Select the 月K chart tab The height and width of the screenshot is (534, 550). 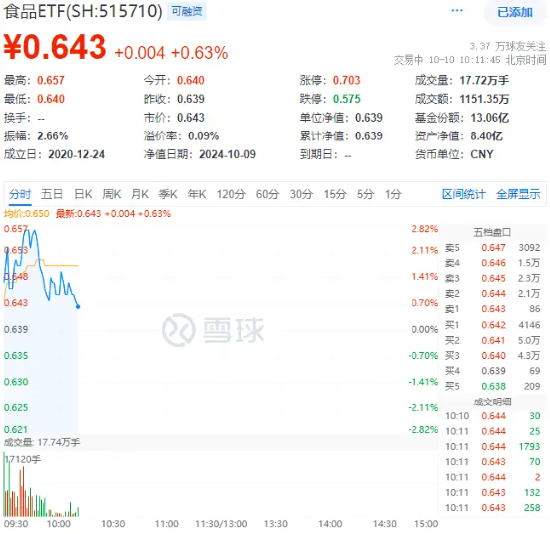(140, 194)
